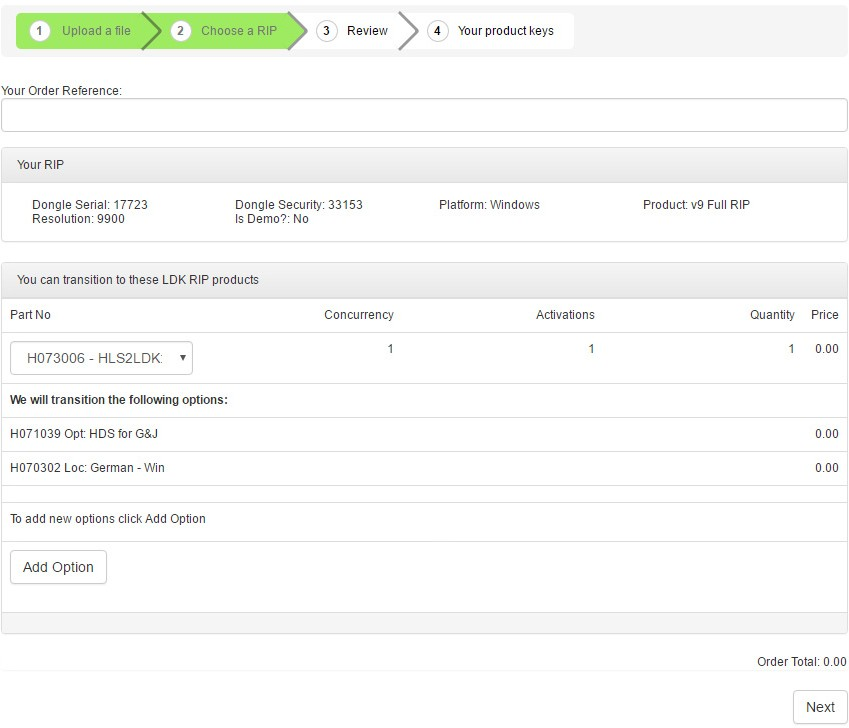The width and height of the screenshot is (849, 728).
Task: Click the step 3 number circle
Action: click(x=326, y=31)
